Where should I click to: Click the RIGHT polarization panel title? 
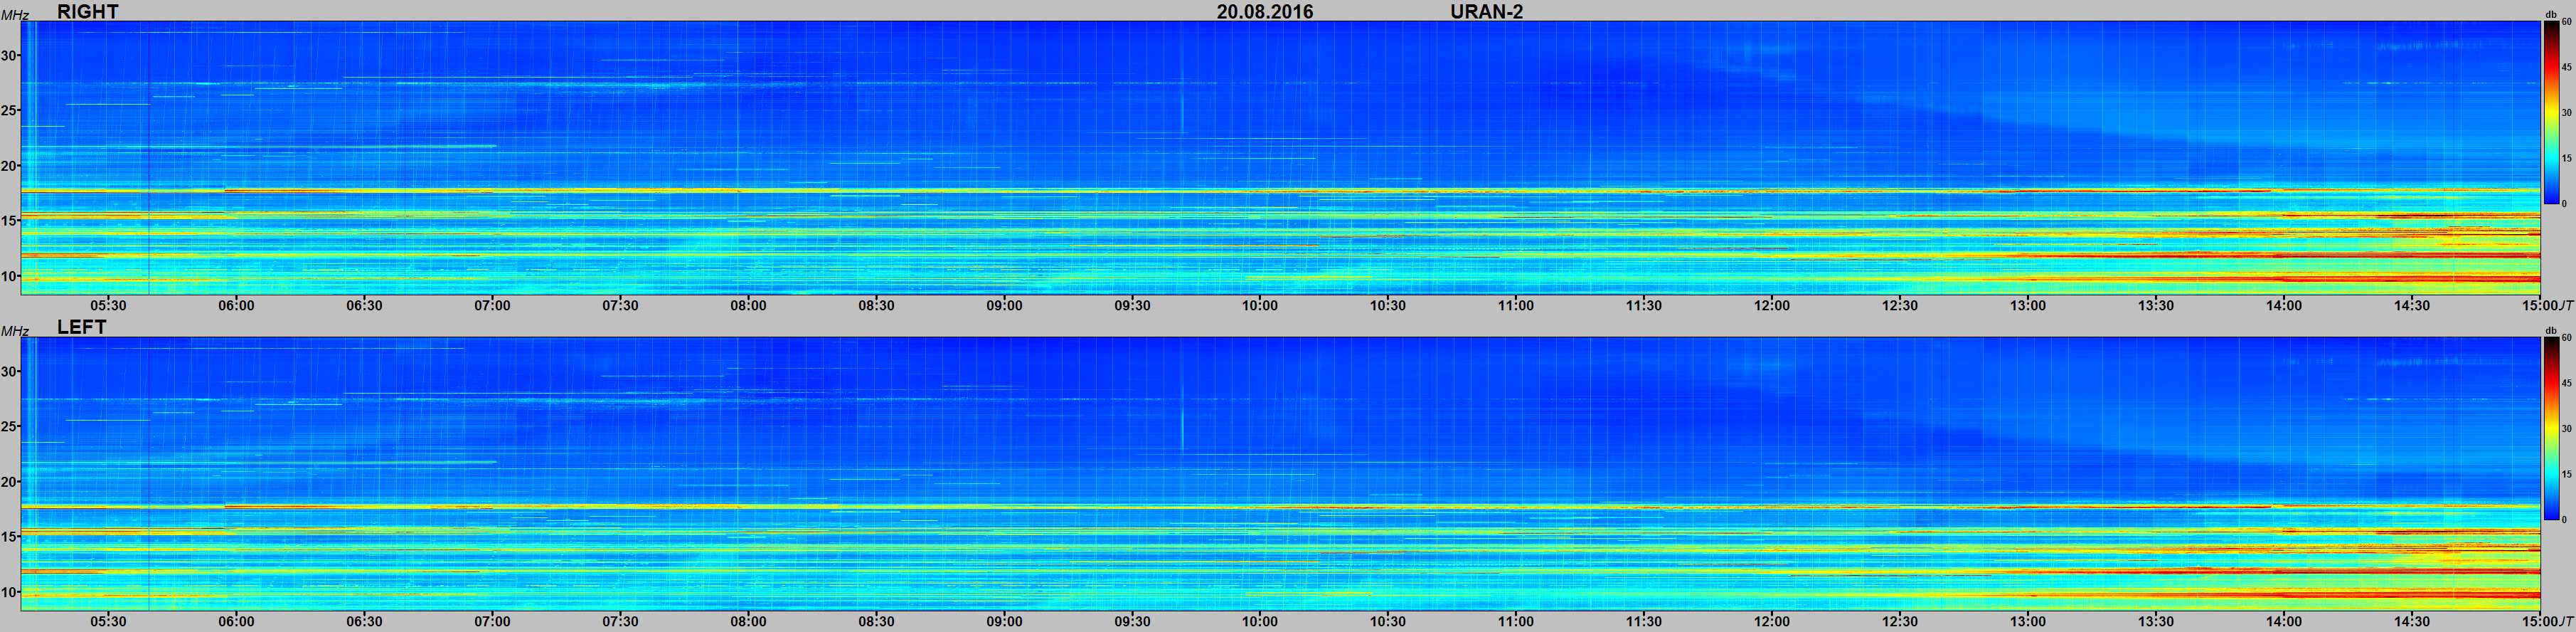tap(87, 11)
